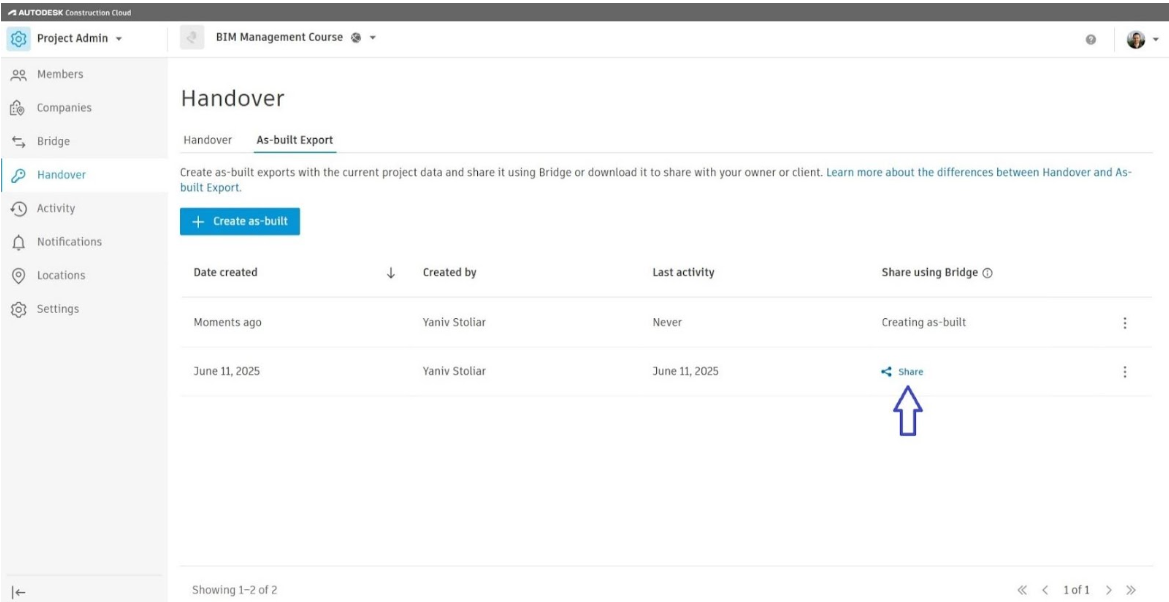The height and width of the screenshot is (602, 1169).
Task: Open Activity log in sidebar
Action: [x=56, y=208]
